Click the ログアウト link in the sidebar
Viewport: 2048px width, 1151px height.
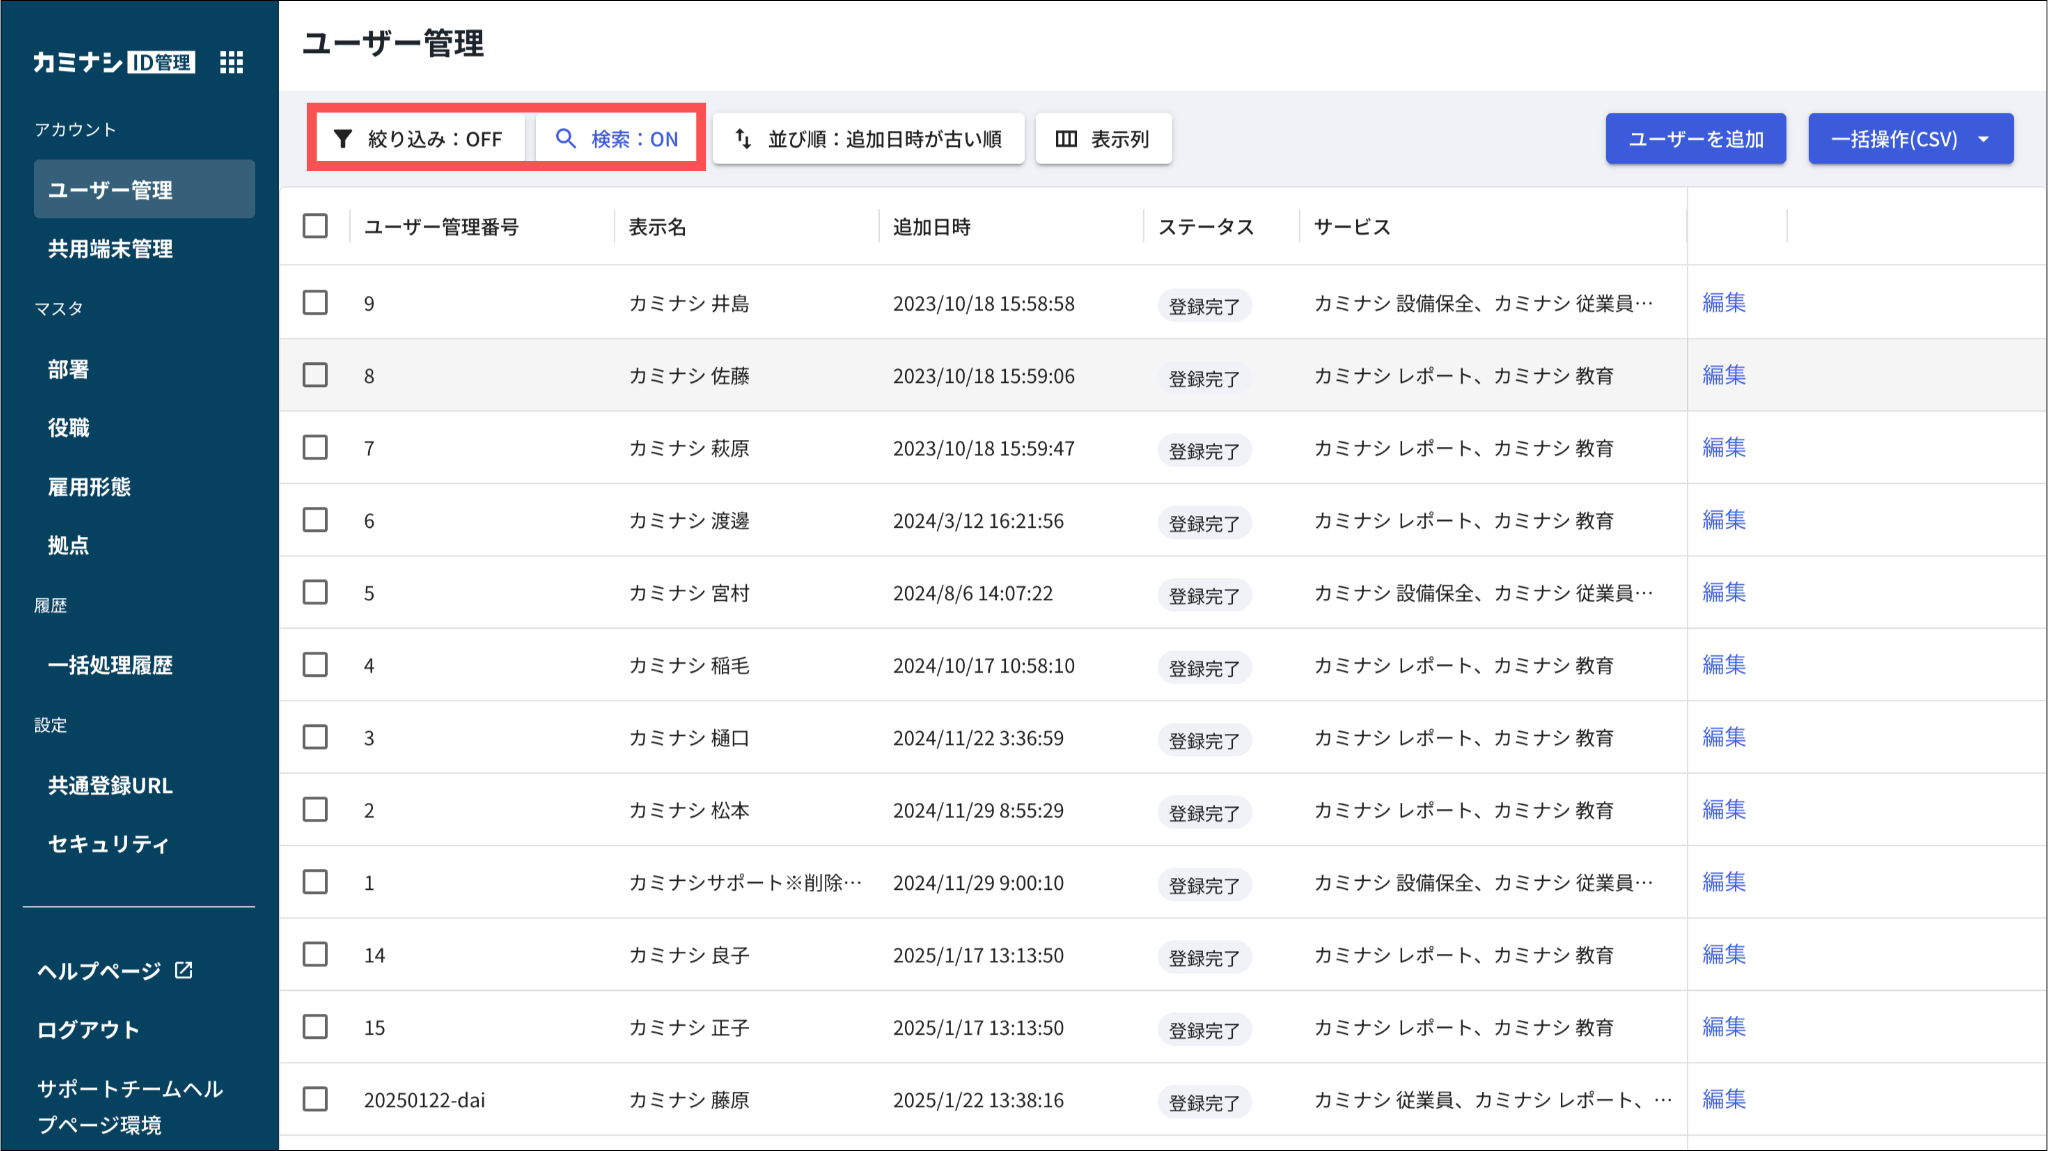coord(88,1029)
